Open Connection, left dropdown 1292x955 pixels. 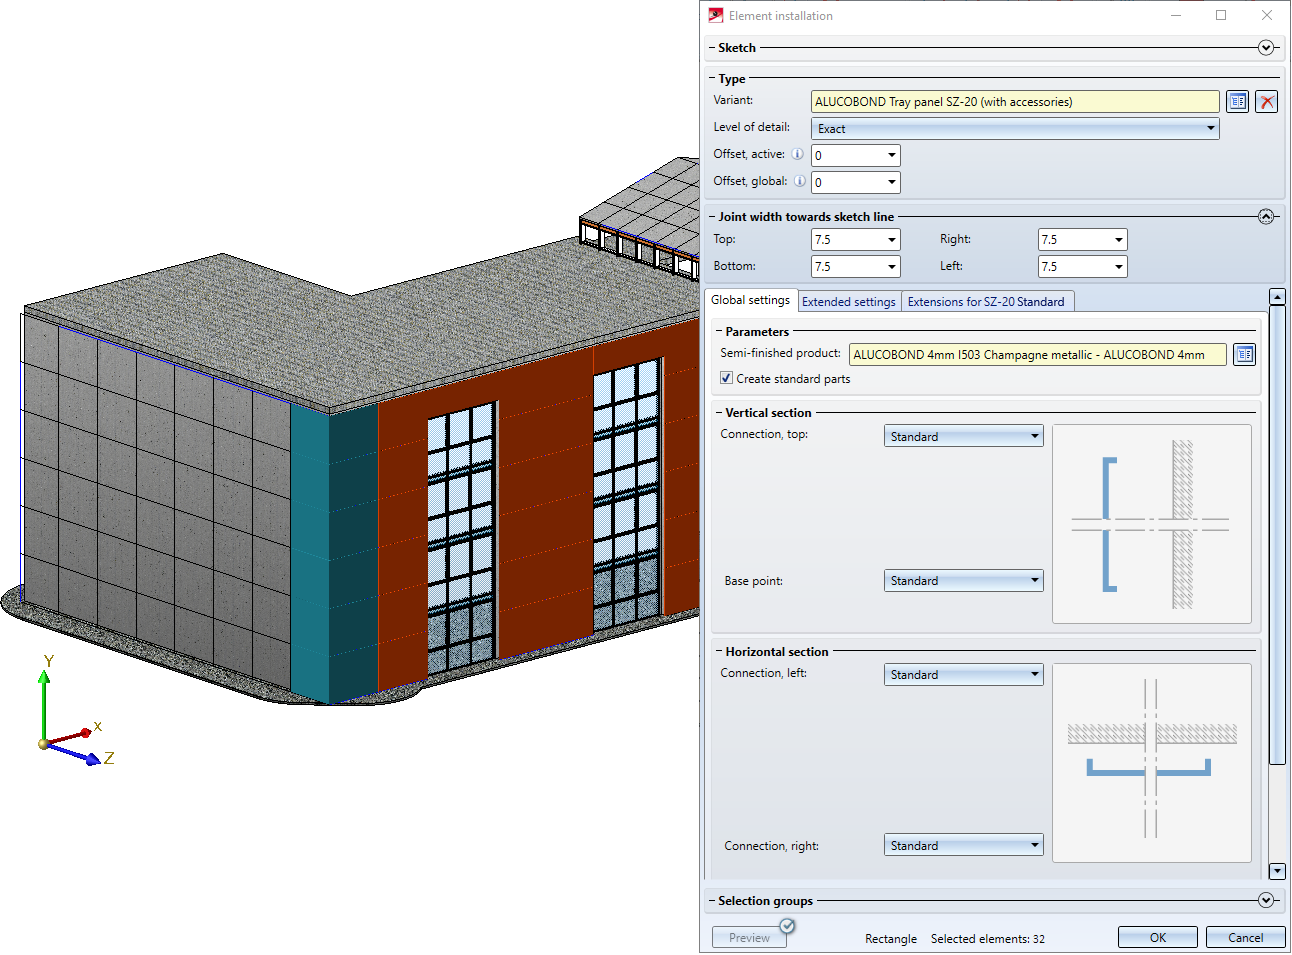click(963, 675)
